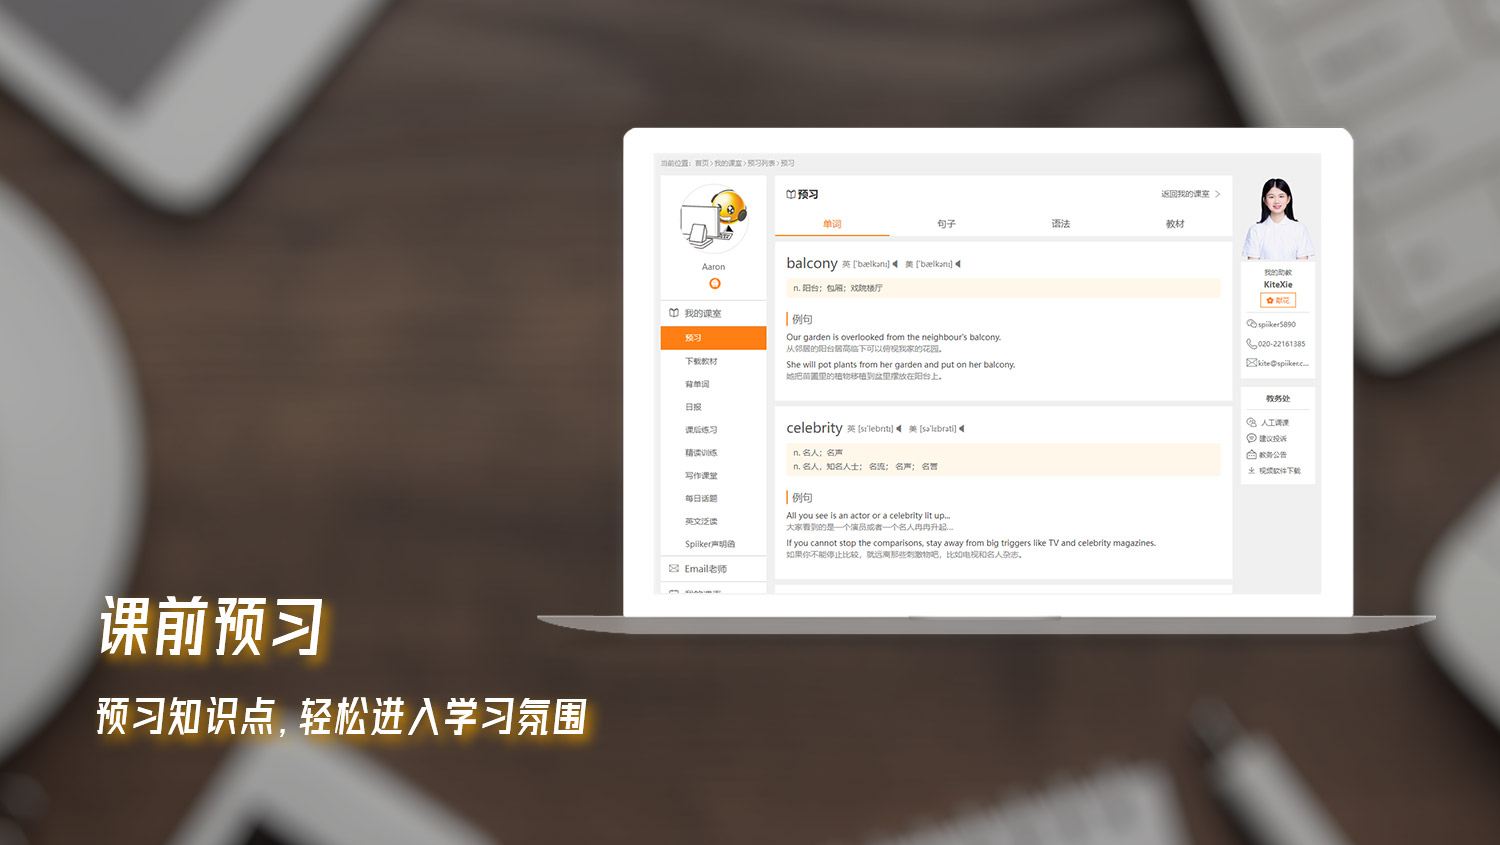
Task: Switch to the 句子 tab
Action: 946,224
